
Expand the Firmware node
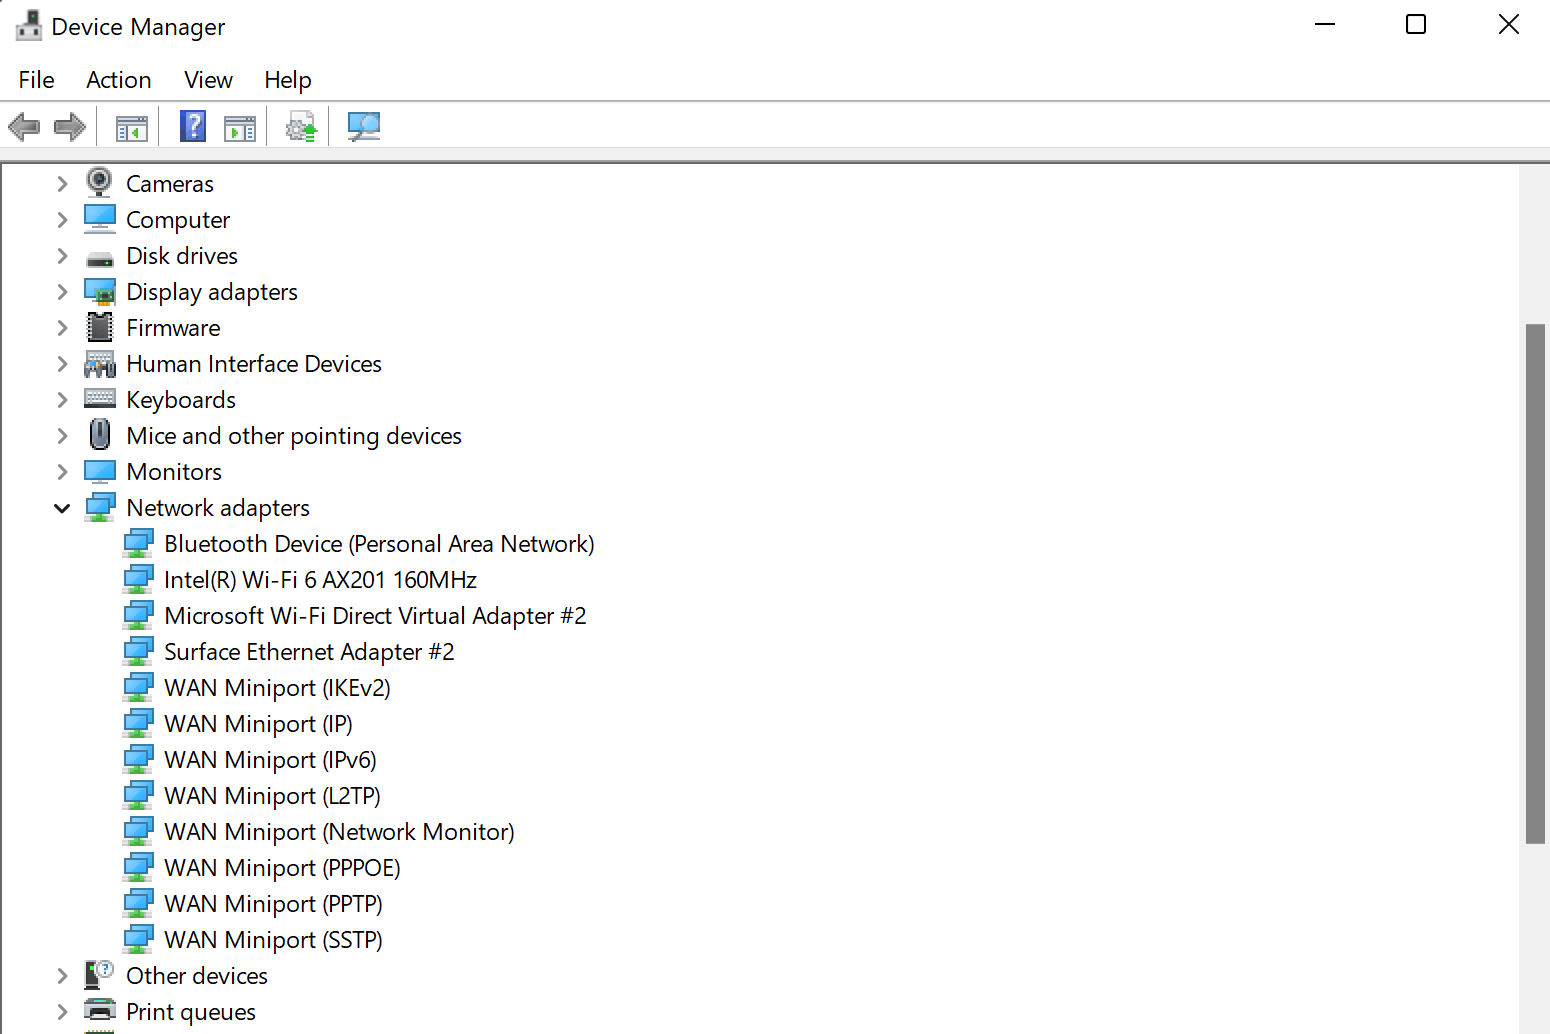pos(62,327)
